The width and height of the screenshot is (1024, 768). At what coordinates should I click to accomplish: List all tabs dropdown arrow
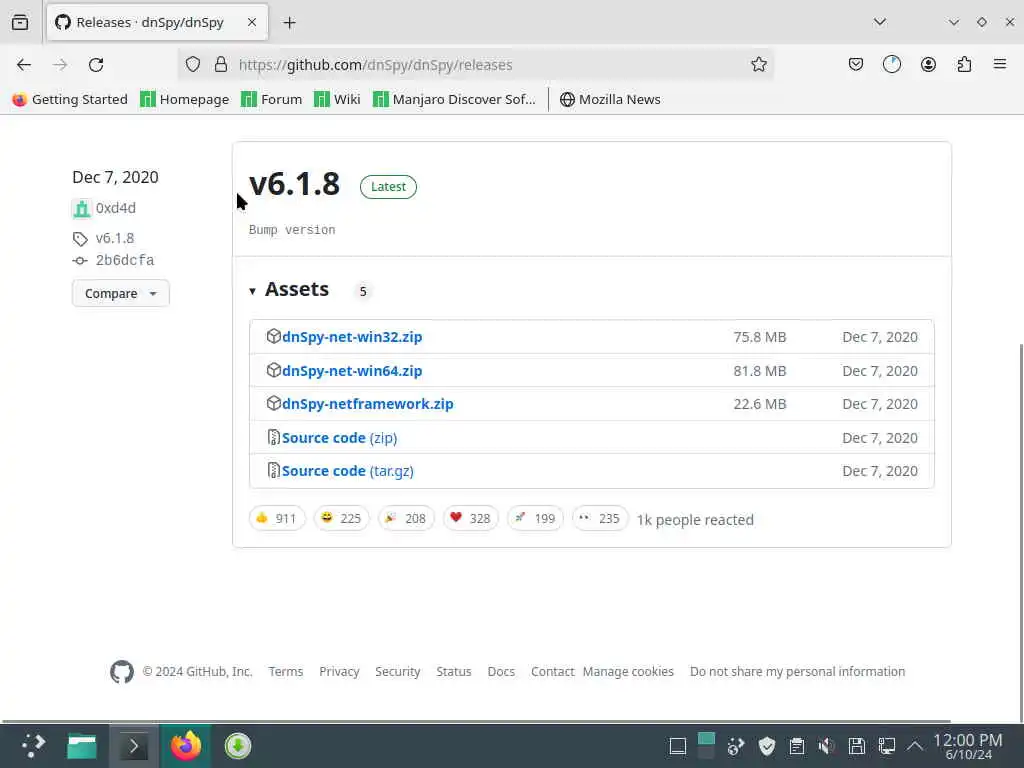(x=880, y=22)
